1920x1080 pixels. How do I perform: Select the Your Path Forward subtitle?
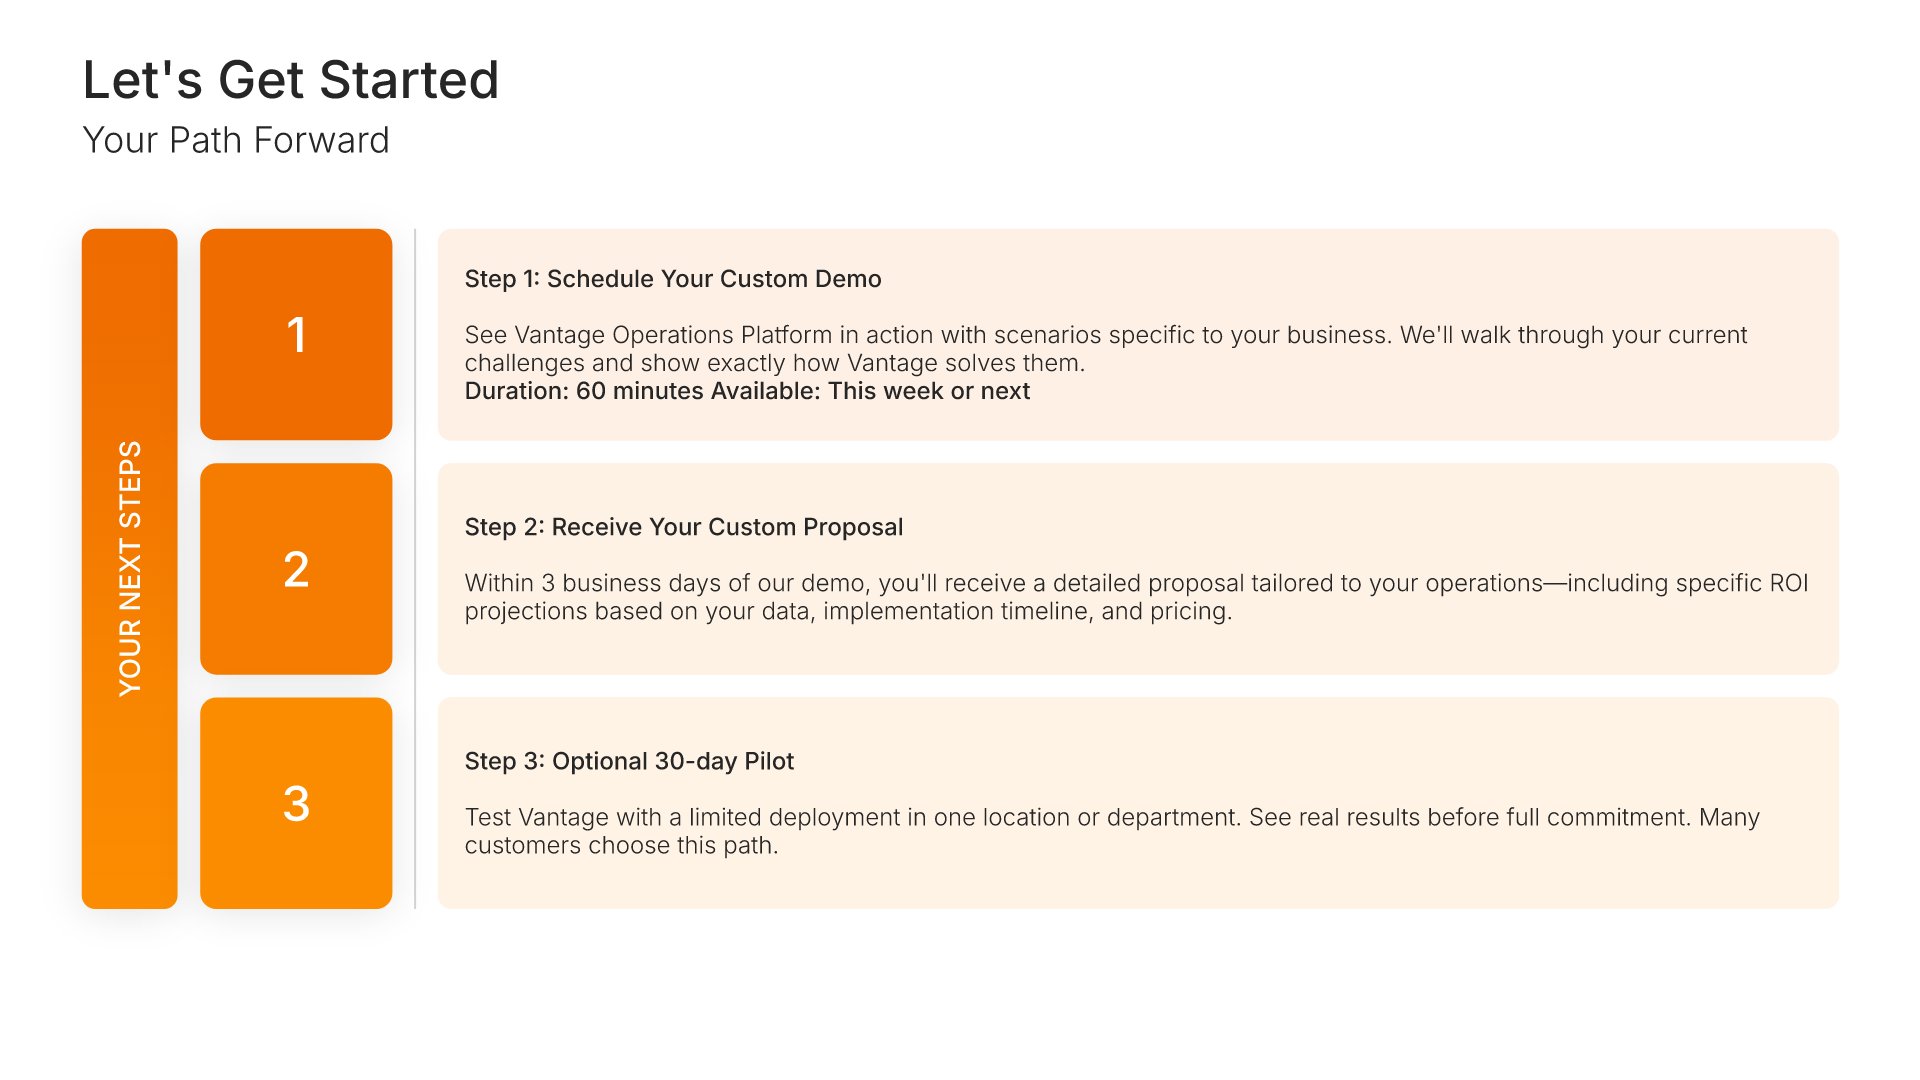pos(236,141)
